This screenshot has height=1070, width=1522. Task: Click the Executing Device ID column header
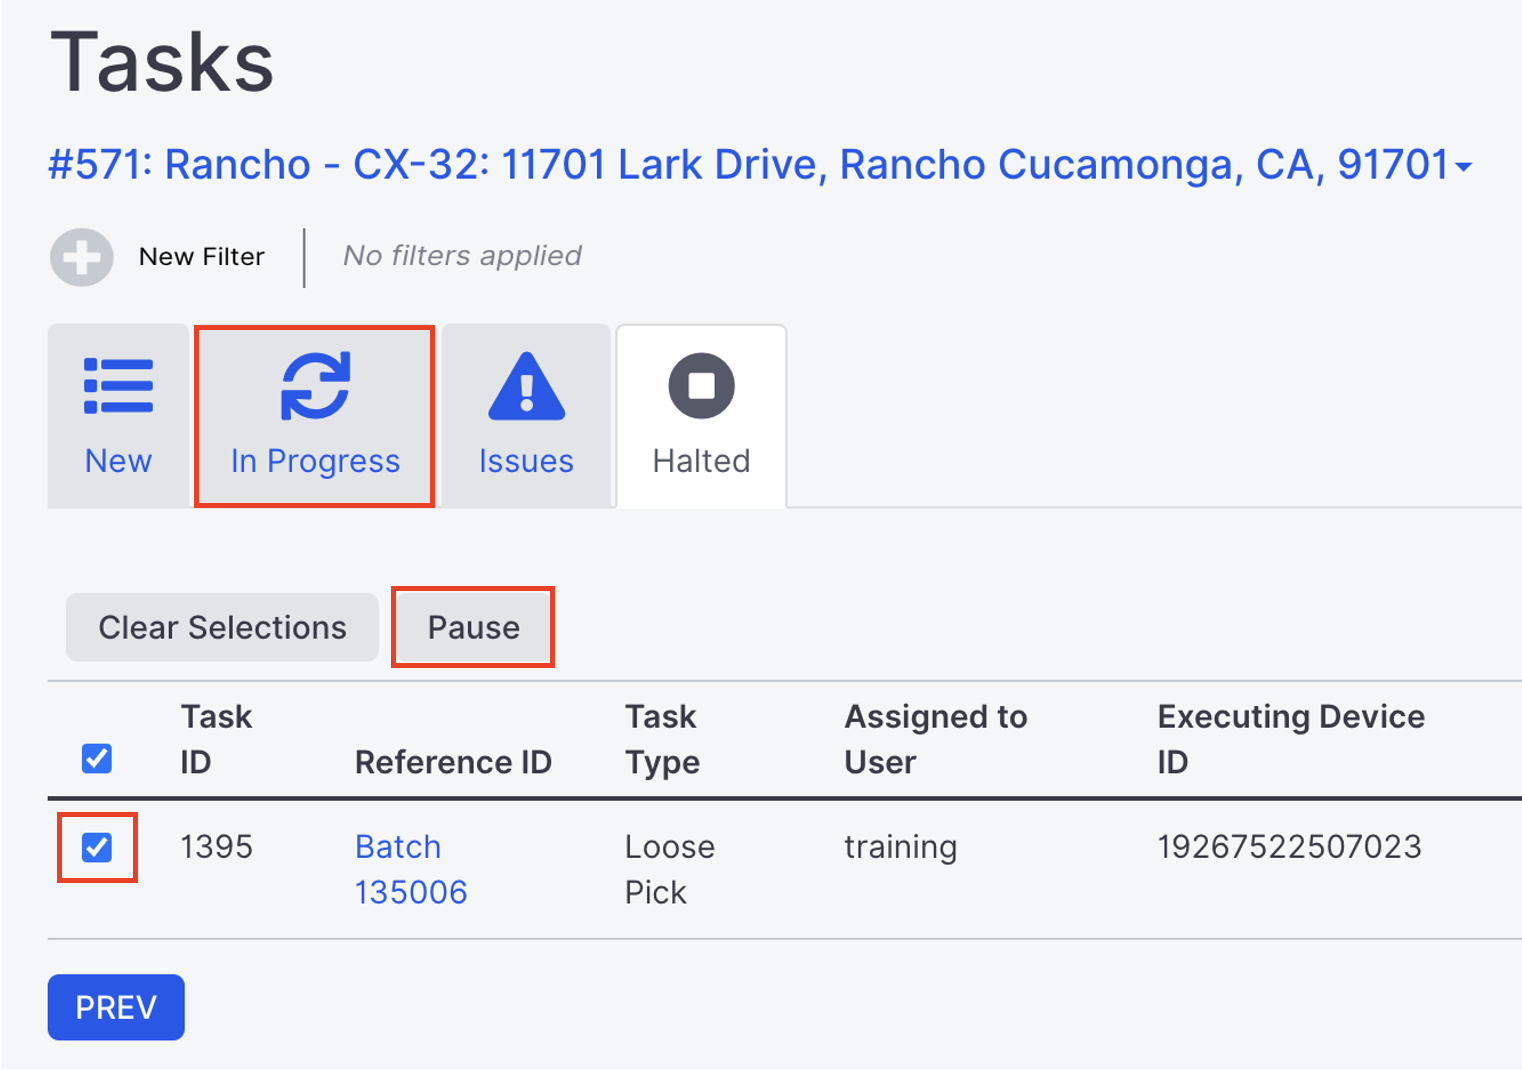point(1291,739)
